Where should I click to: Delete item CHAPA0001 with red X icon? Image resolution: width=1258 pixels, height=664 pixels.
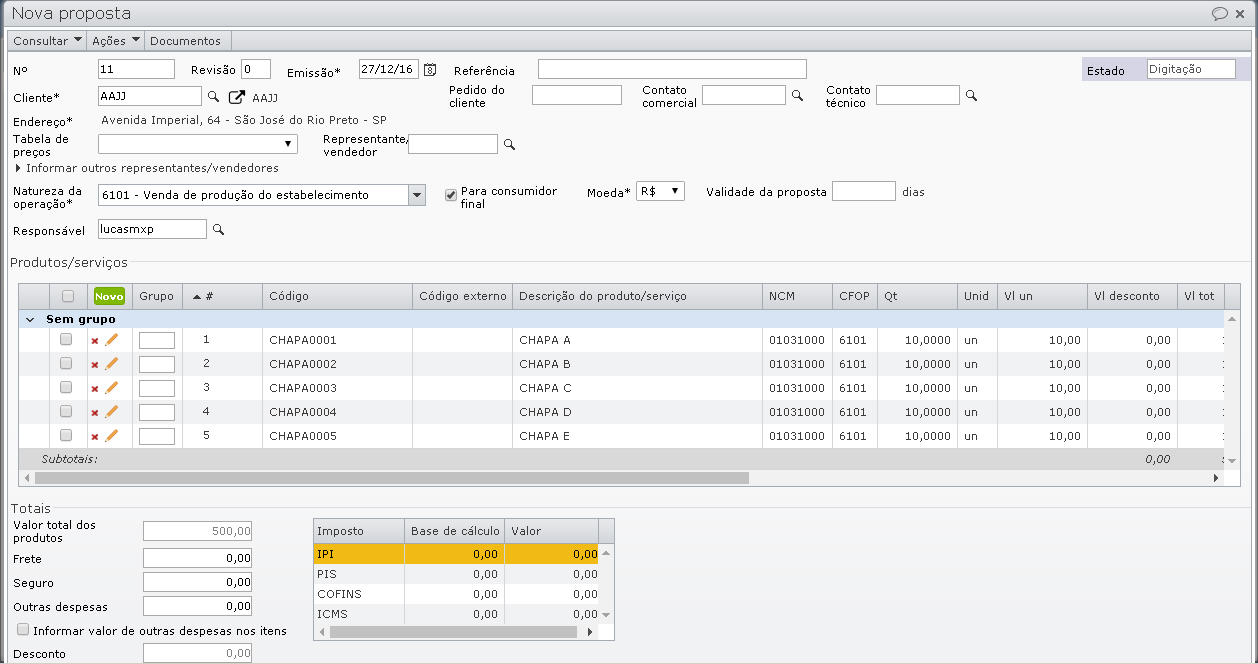[95, 341]
